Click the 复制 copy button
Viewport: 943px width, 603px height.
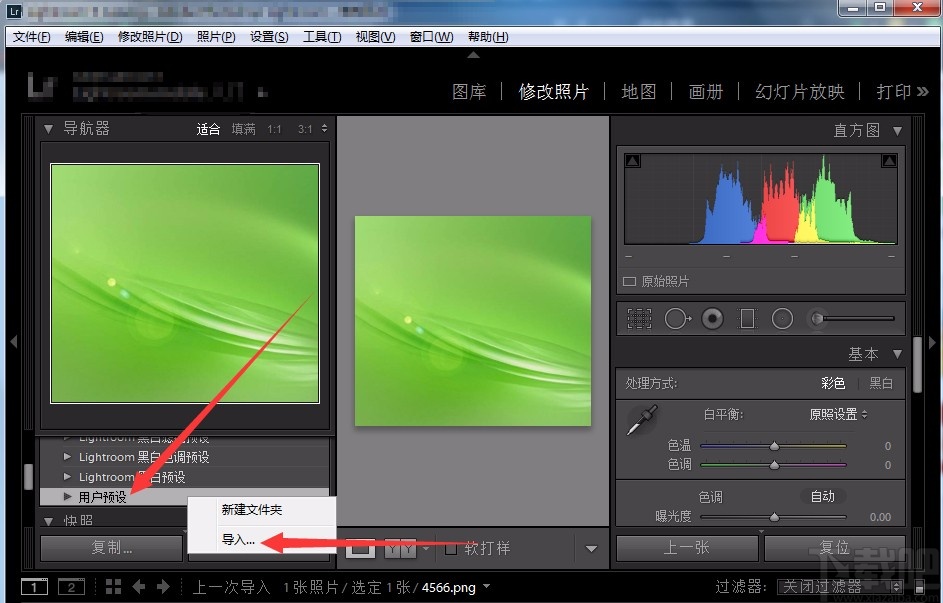[111, 548]
